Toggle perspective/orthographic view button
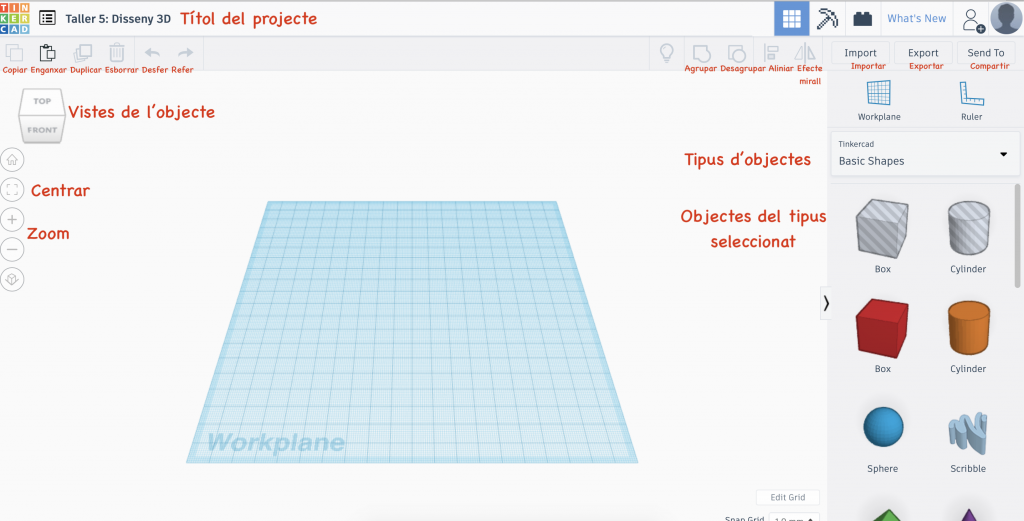 [x=12, y=280]
